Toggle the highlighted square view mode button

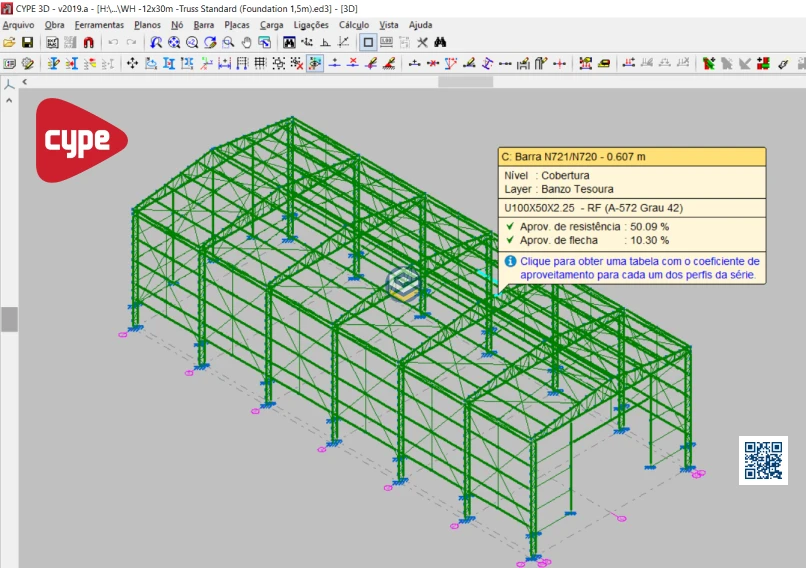pyautogui.click(x=368, y=43)
